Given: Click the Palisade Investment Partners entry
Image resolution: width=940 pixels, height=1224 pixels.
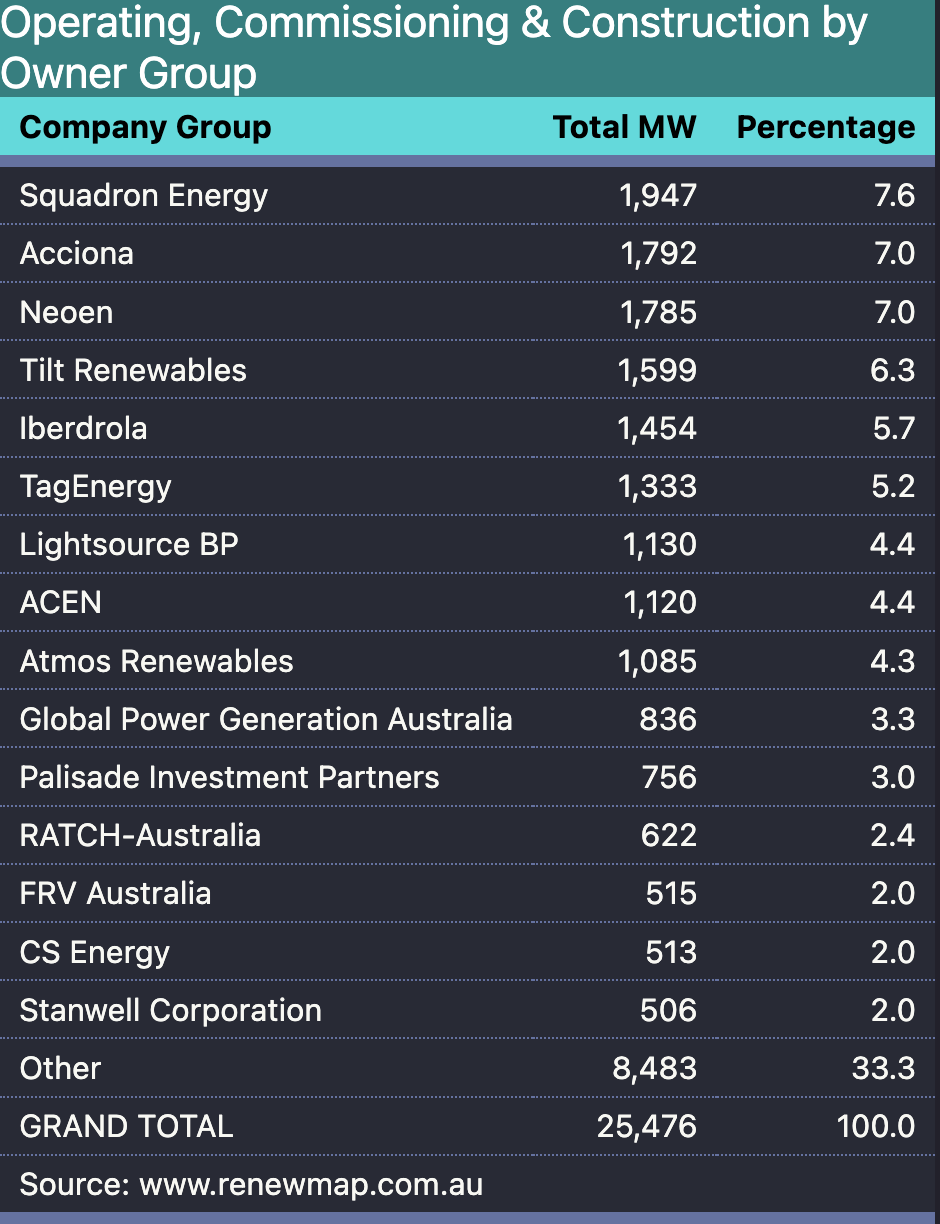Looking at the screenshot, I should point(230,777).
